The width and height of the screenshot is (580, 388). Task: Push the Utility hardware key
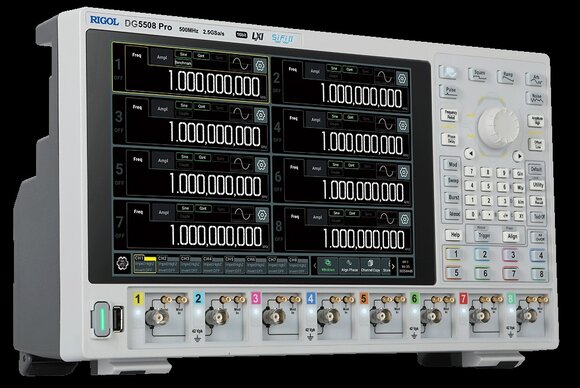coord(537,185)
